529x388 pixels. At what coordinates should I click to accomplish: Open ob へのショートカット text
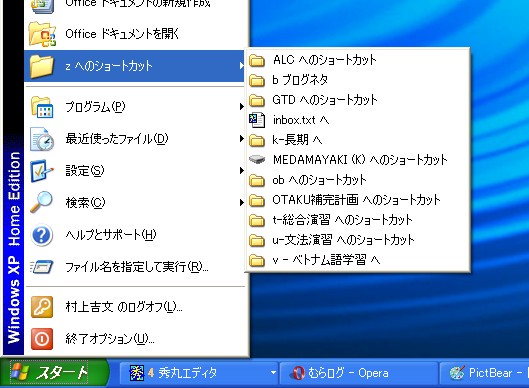(x=319, y=180)
